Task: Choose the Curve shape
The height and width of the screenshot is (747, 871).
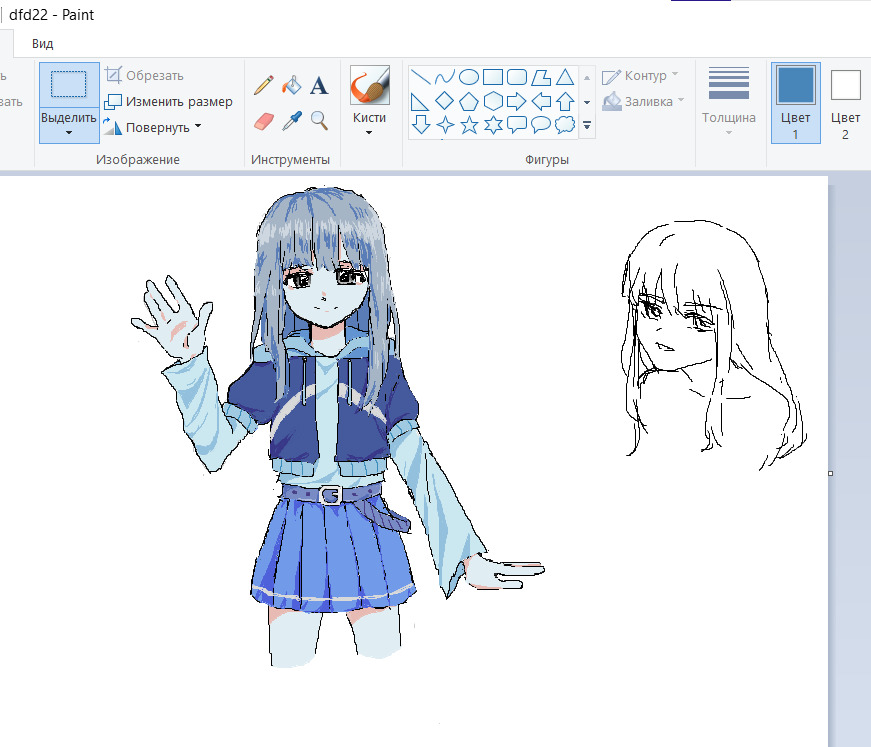Action: click(x=444, y=77)
